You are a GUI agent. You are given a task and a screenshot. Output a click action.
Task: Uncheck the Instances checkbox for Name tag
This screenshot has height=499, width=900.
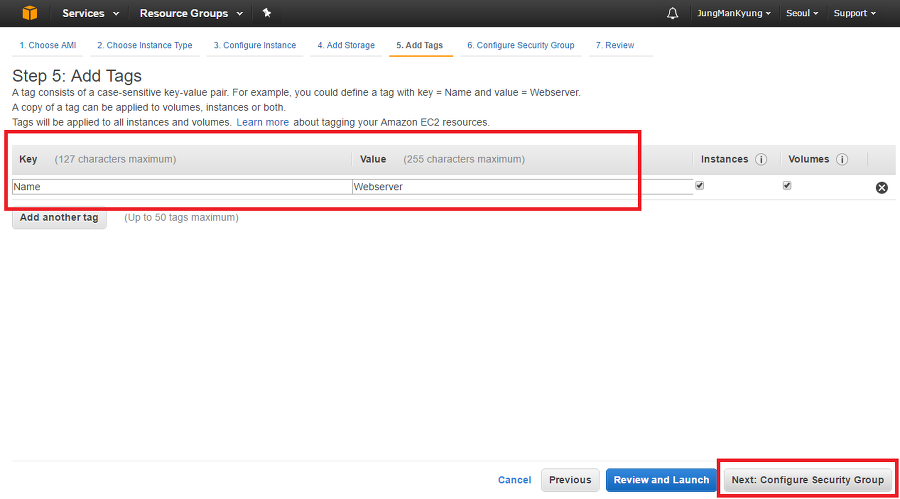coord(700,185)
